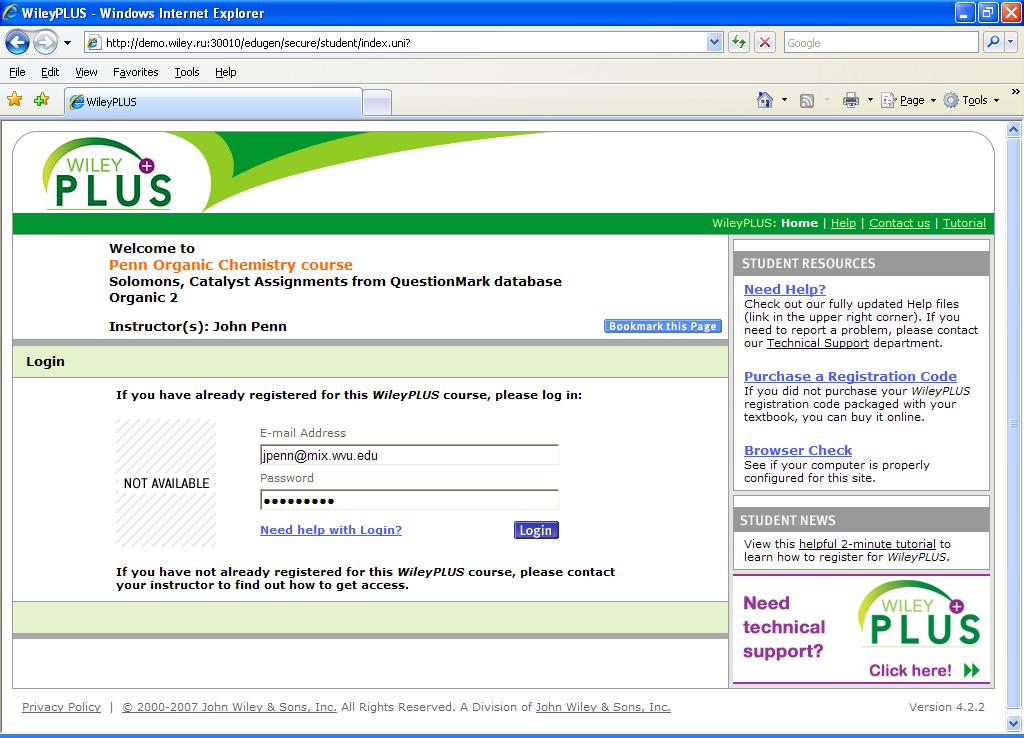This screenshot has width=1024, height=738.
Task: Click the Version 4.2.2 text
Action: [x=946, y=707]
